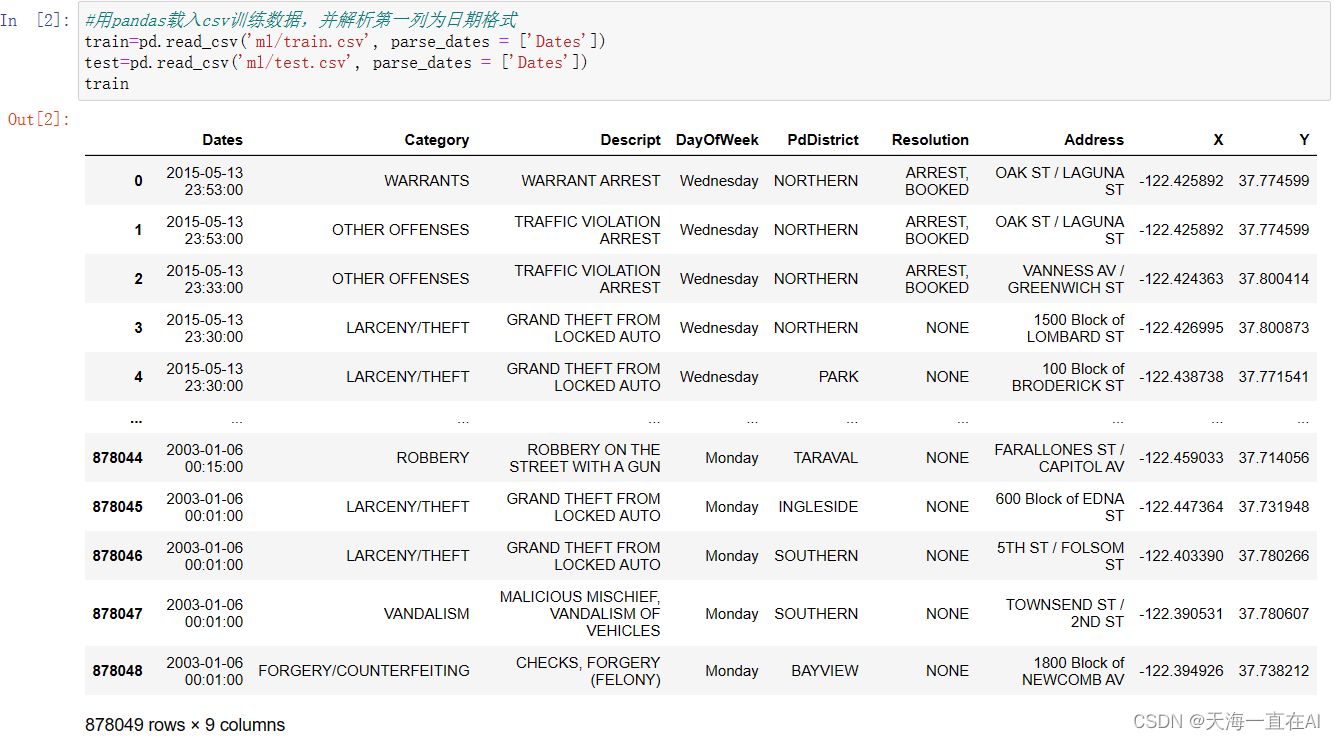The image size is (1335, 740).
Task: Click the X column header
Action: 1218,140
